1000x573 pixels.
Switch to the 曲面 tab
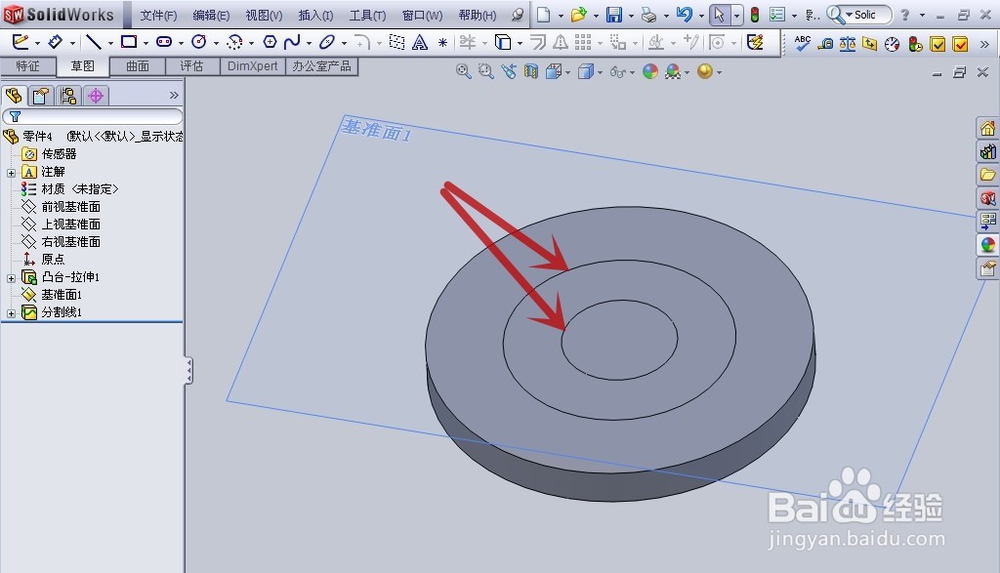[138, 66]
